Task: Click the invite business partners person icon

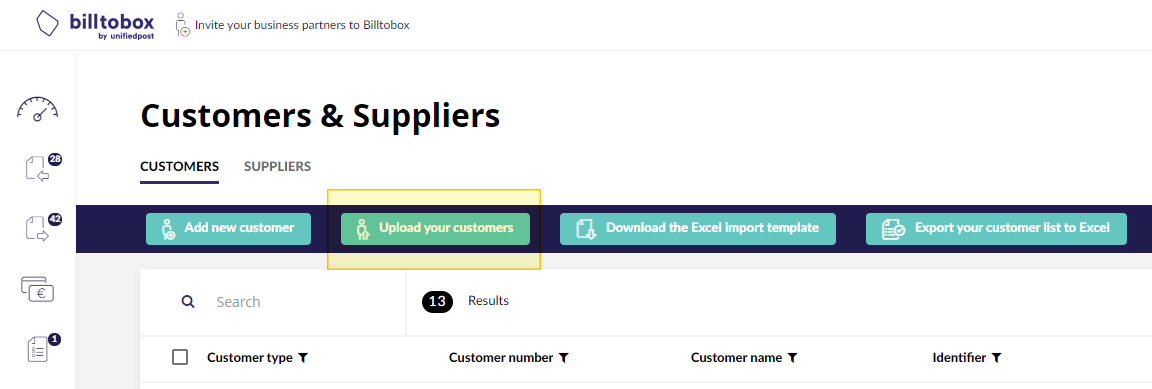Action: 182,24
